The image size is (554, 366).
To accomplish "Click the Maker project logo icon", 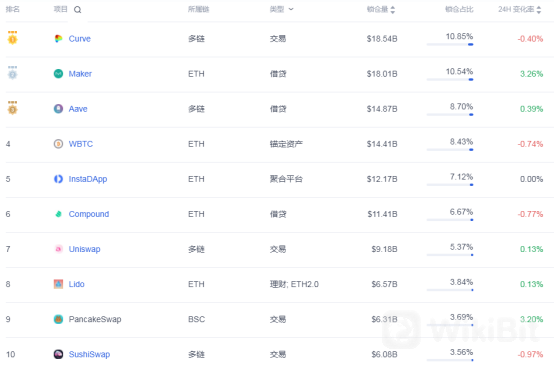I will point(58,73).
